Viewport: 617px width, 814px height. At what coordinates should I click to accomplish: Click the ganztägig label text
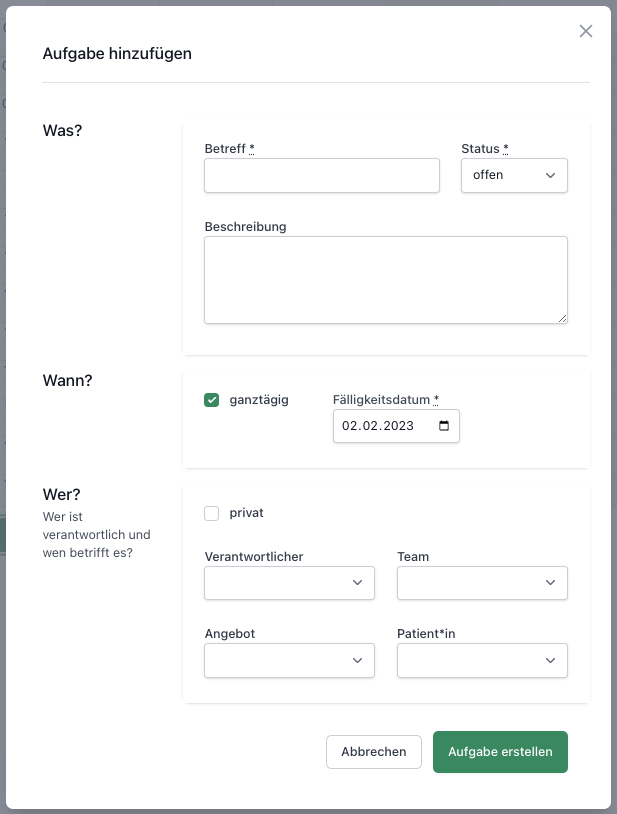tap(259, 400)
